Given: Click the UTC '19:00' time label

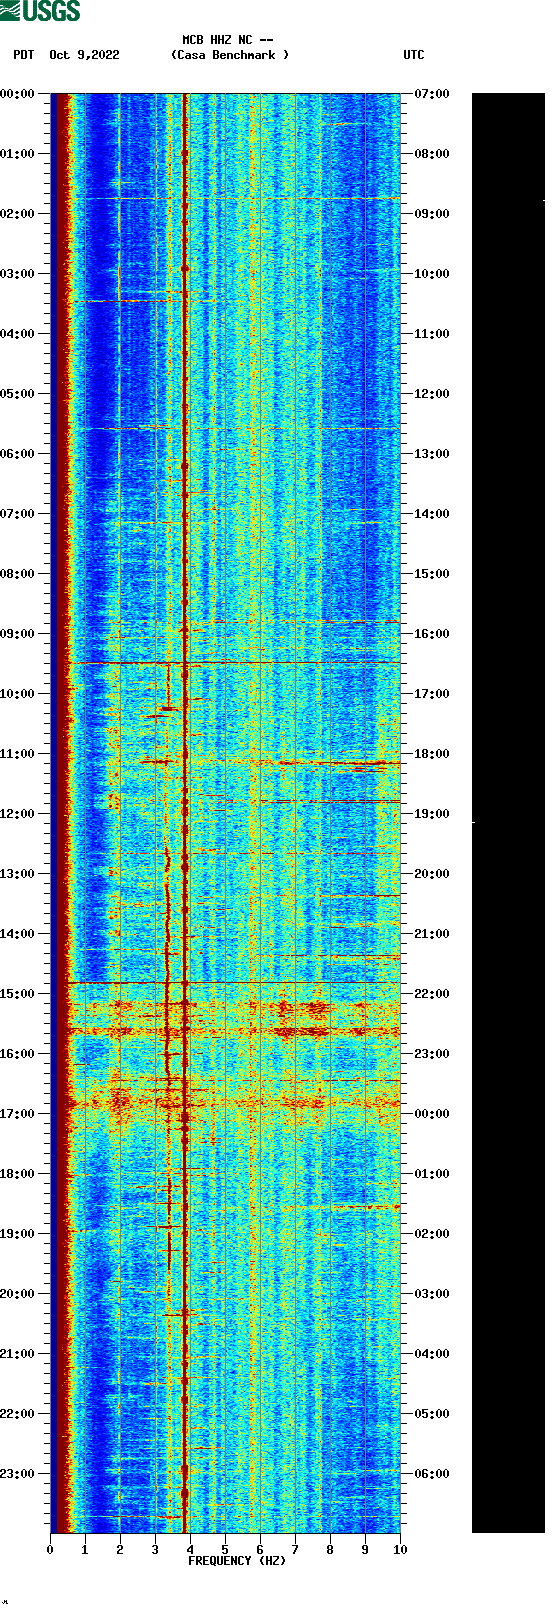Looking at the screenshot, I should (x=432, y=814).
